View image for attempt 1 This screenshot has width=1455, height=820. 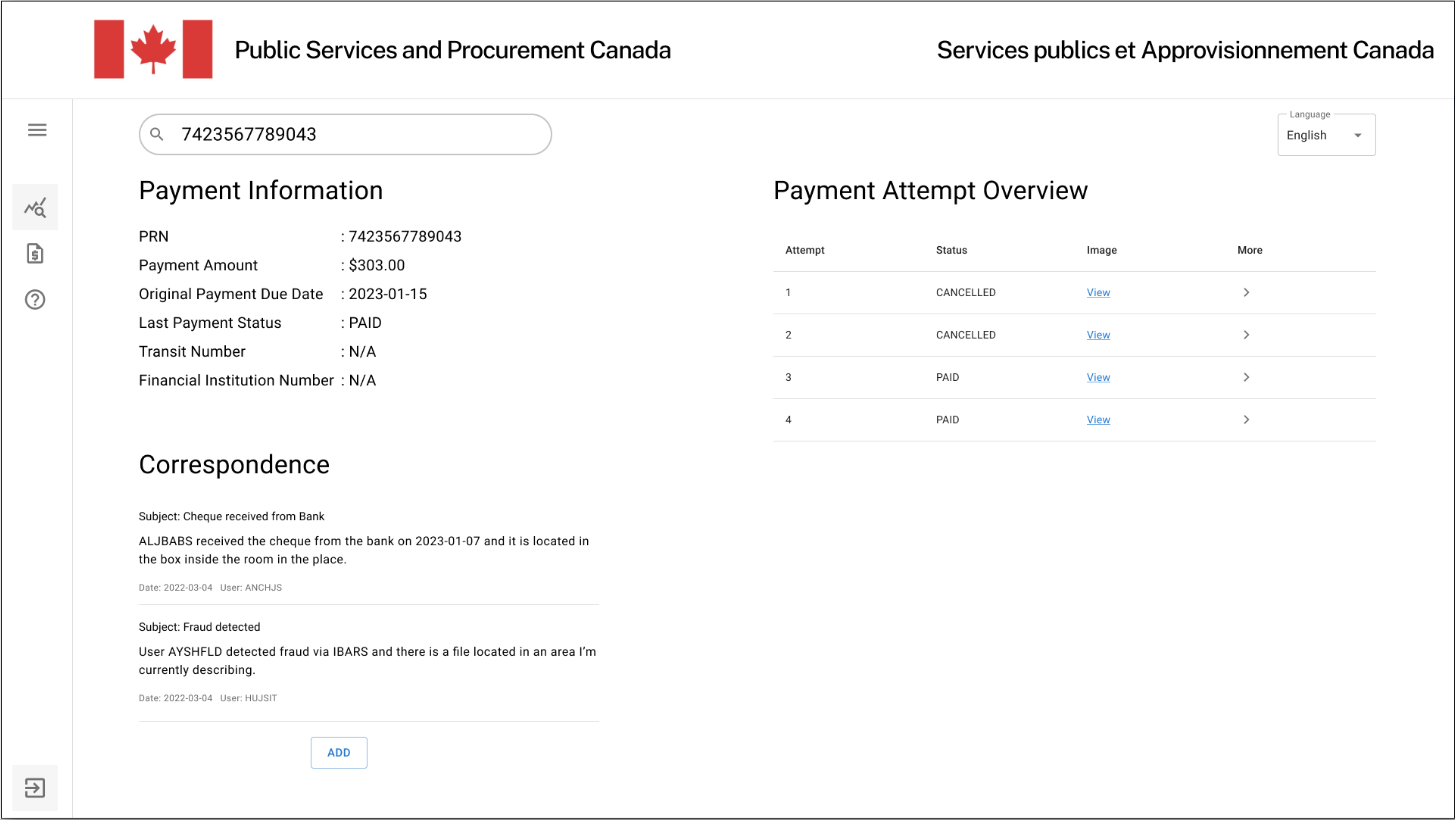(1098, 293)
